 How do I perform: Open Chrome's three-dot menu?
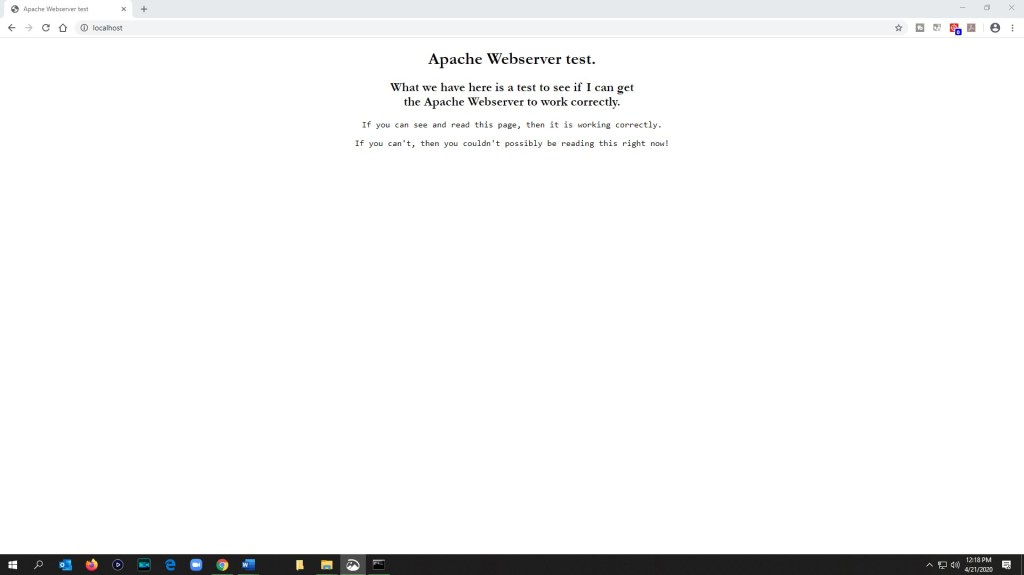point(1013,28)
